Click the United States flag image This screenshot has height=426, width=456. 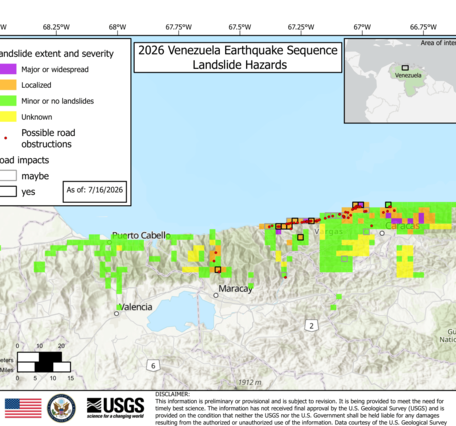[23, 408]
